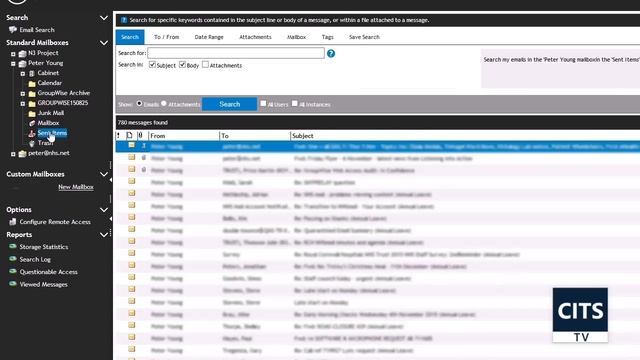Open the Attachments tab
This screenshot has width=640, height=360.
(x=255, y=37)
